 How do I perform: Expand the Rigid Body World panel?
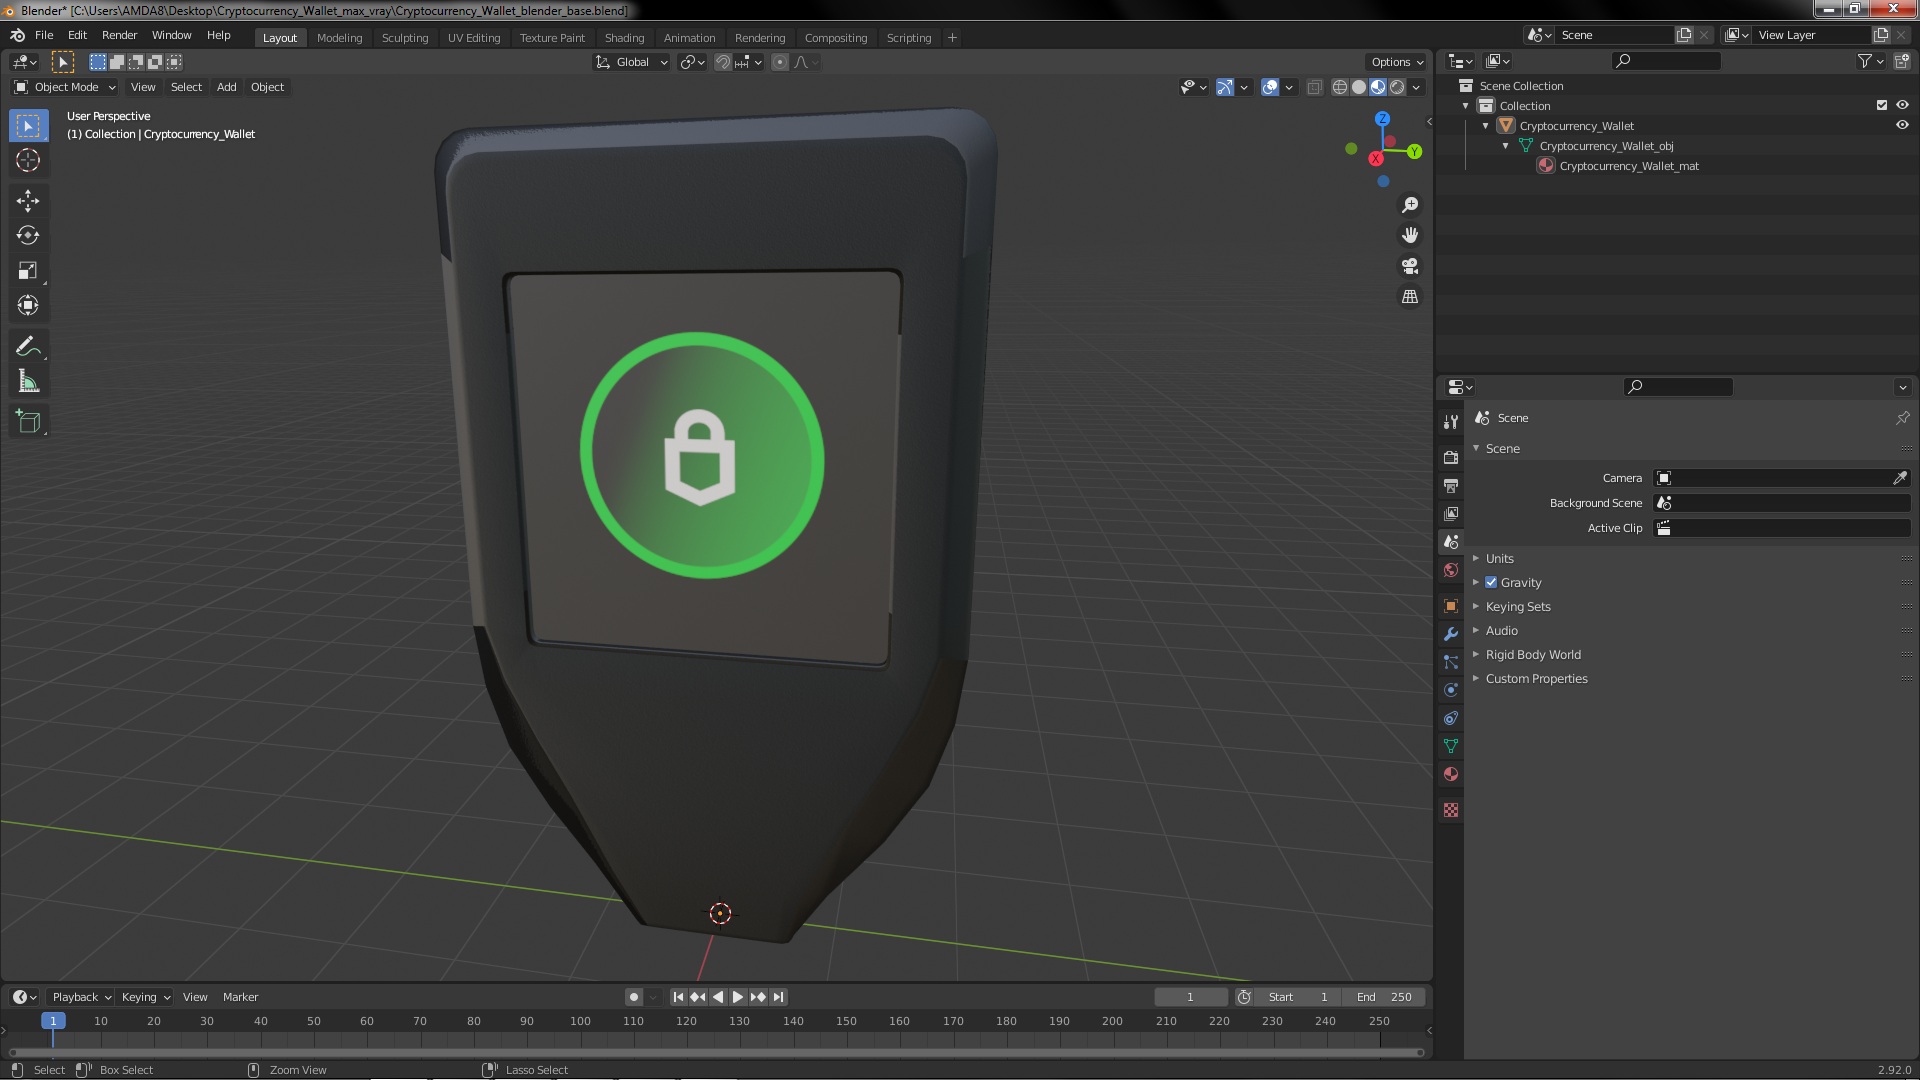[1533, 654]
